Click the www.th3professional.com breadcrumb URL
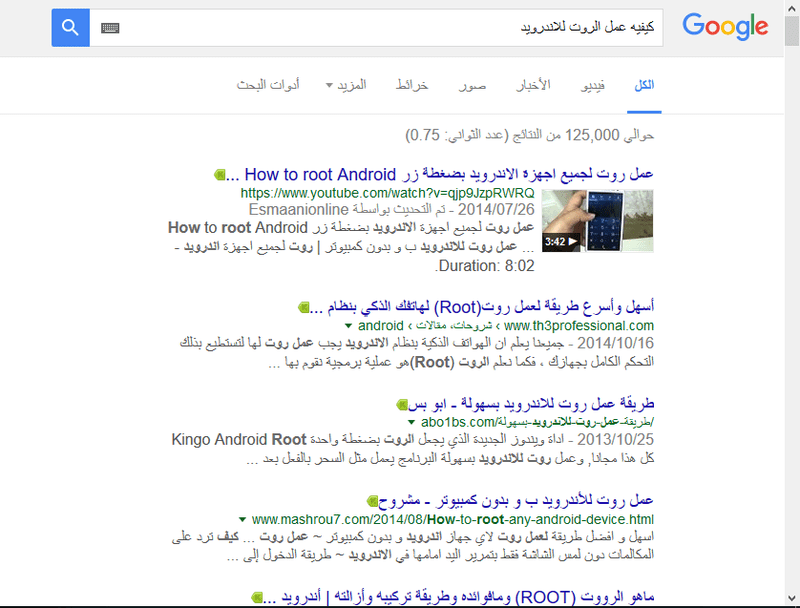 click(x=579, y=326)
